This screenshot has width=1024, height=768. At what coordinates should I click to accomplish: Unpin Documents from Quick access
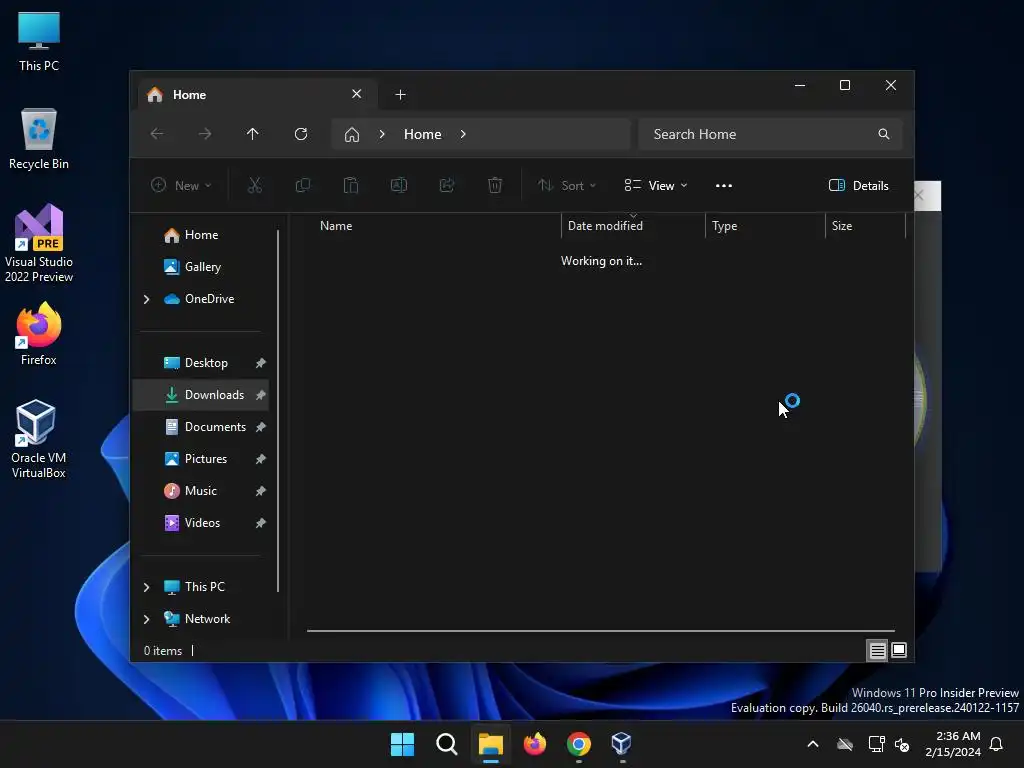pyautogui.click(x=261, y=427)
